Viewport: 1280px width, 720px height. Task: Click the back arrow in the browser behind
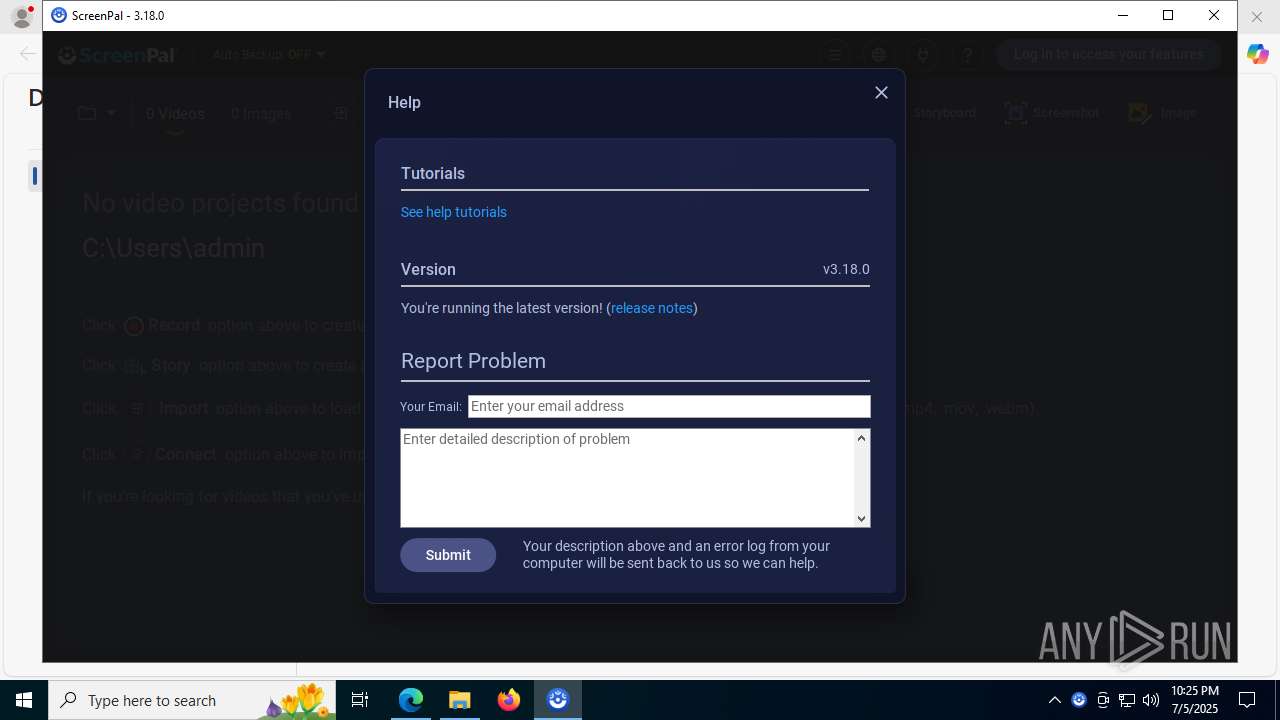pyautogui.click(x=27, y=54)
